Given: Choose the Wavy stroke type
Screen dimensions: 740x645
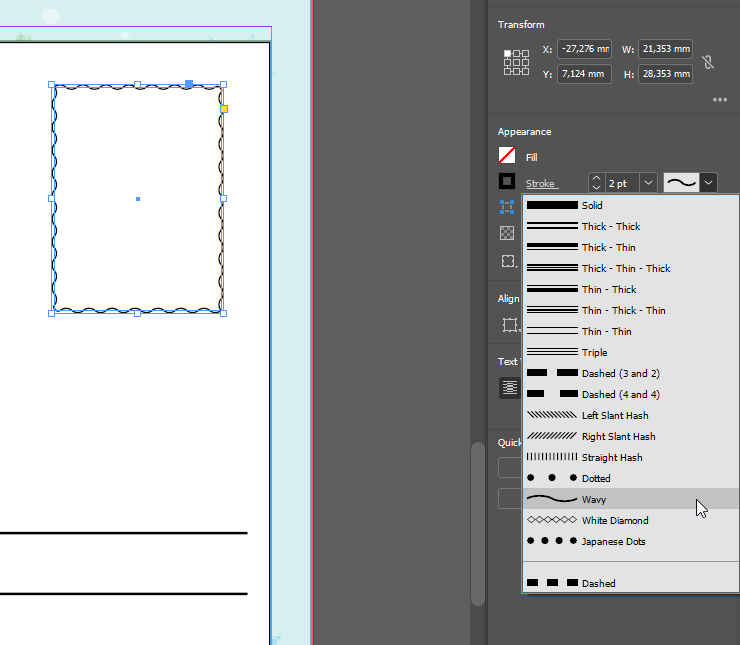Looking at the screenshot, I should point(594,499).
